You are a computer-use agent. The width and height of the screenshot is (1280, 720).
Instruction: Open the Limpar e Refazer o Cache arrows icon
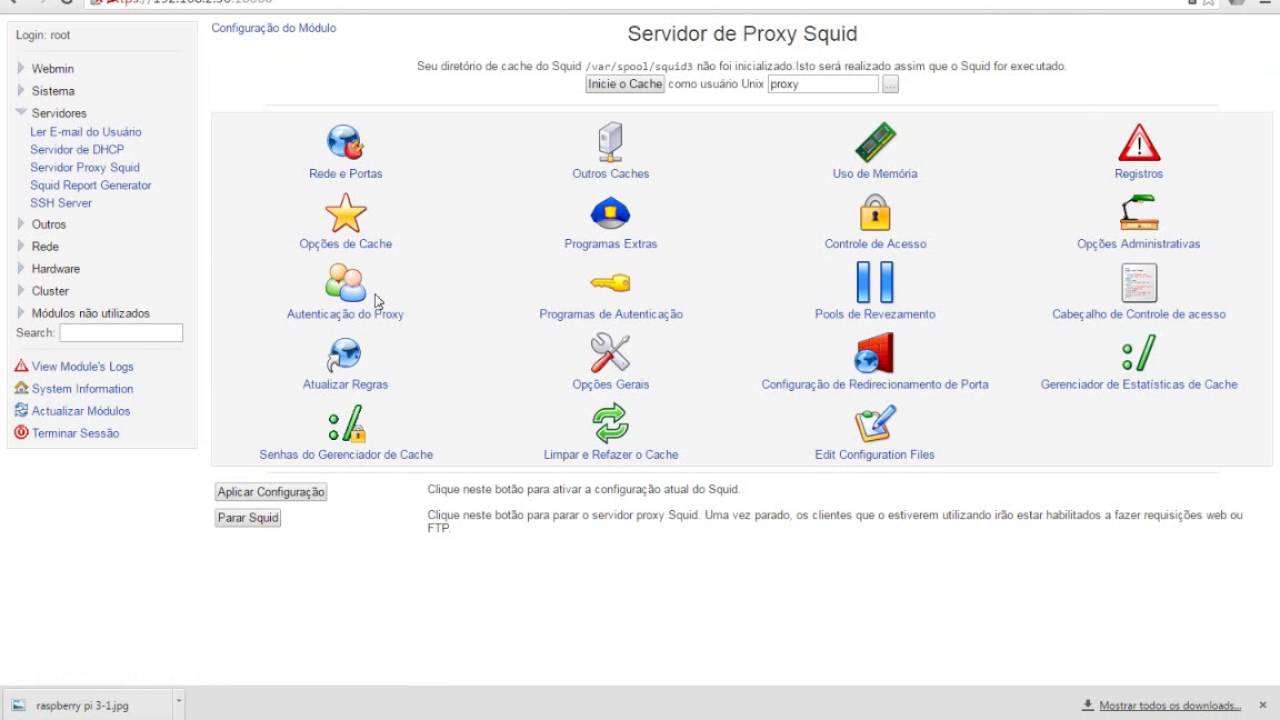610,423
